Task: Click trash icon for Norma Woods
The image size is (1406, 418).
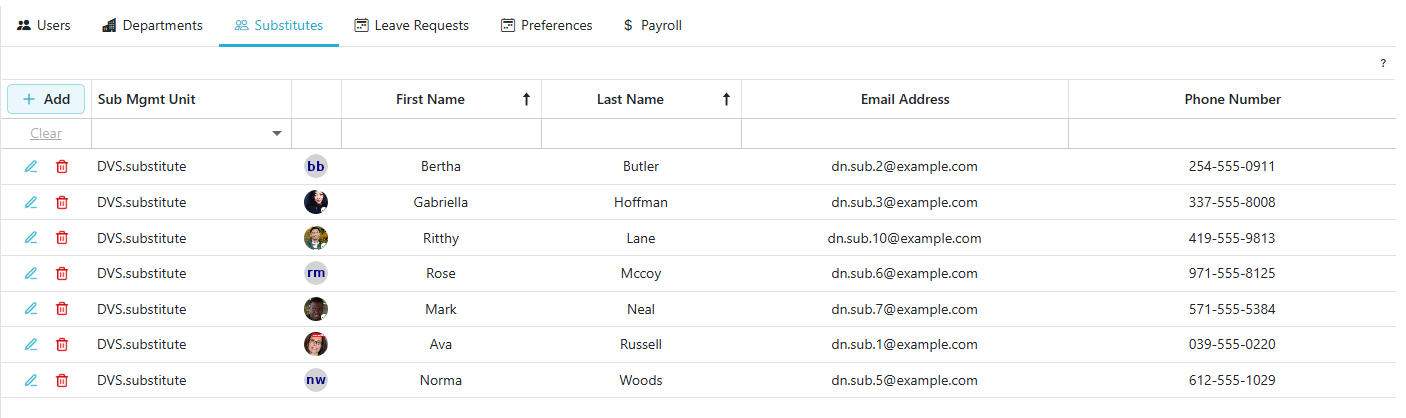Action: coord(62,381)
